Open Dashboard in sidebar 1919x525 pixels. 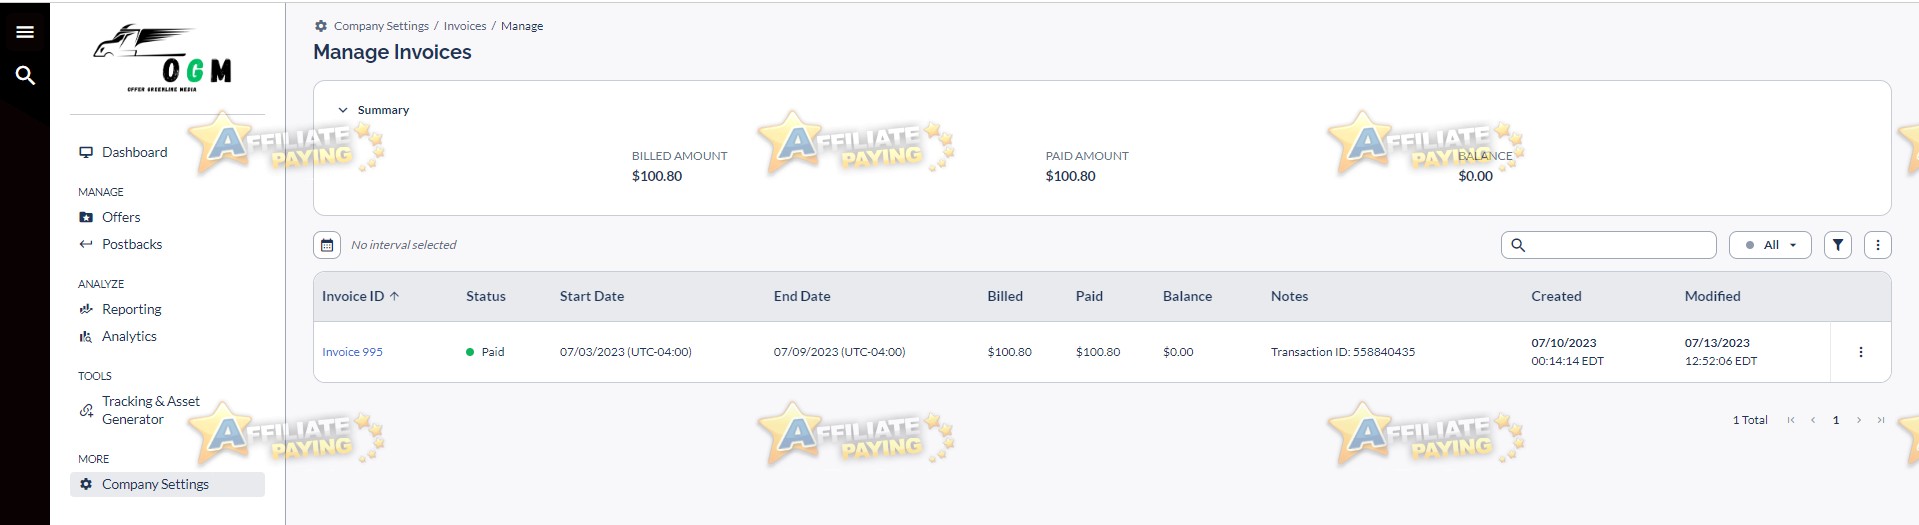click(x=134, y=152)
